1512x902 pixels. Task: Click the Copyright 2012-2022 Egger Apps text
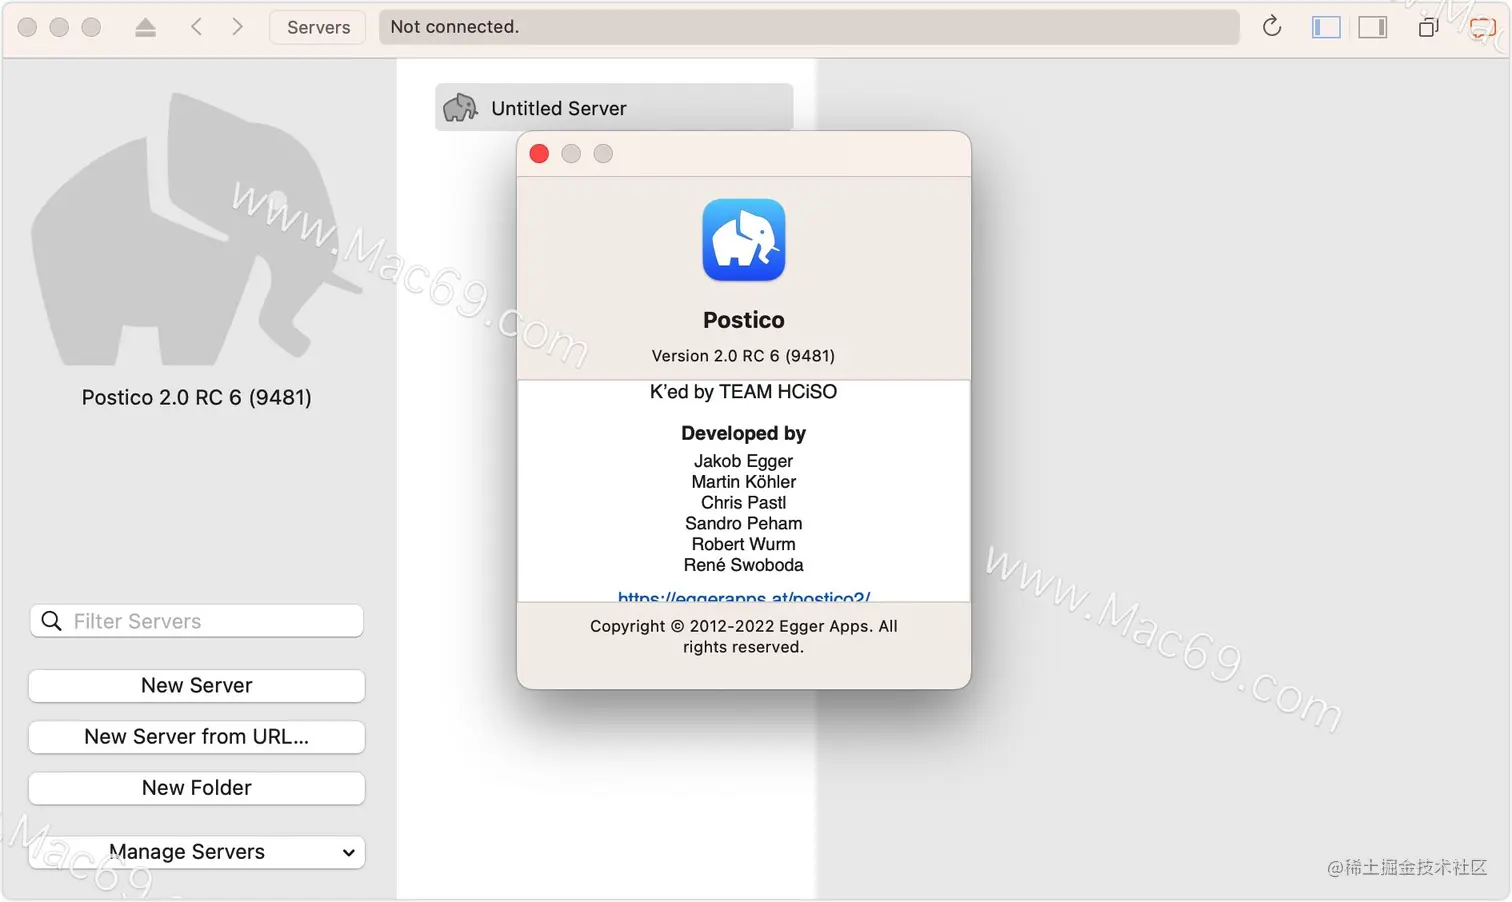pyautogui.click(x=744, y=637)
